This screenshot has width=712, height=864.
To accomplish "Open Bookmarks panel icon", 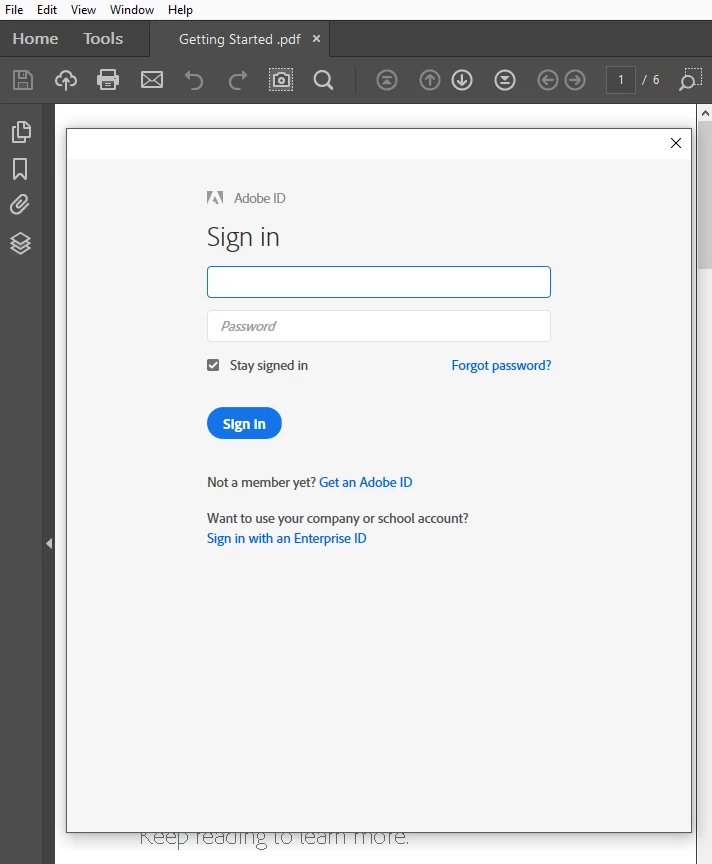I will (20, 169).
